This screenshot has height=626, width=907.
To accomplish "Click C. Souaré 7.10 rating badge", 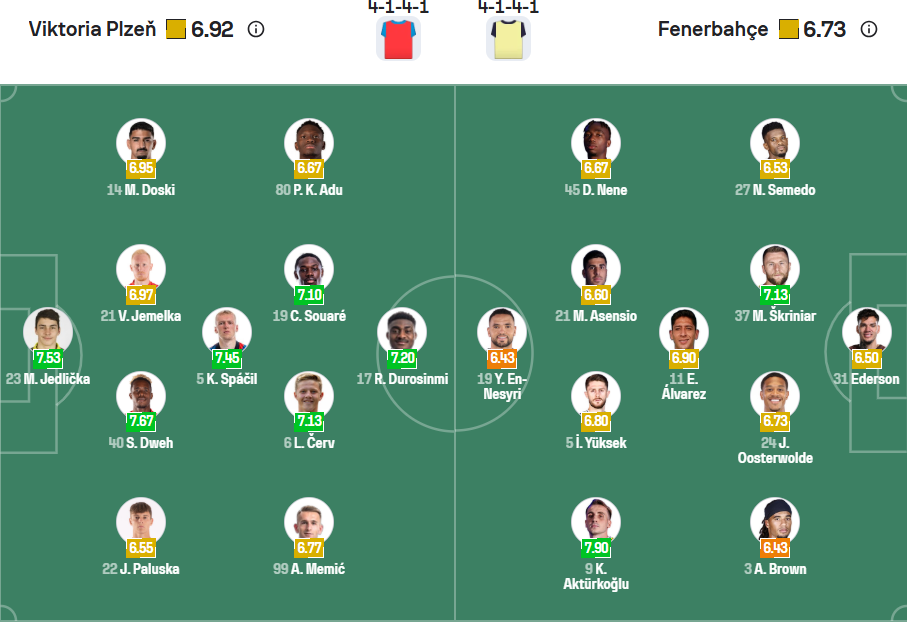I will tap(309, 295).
